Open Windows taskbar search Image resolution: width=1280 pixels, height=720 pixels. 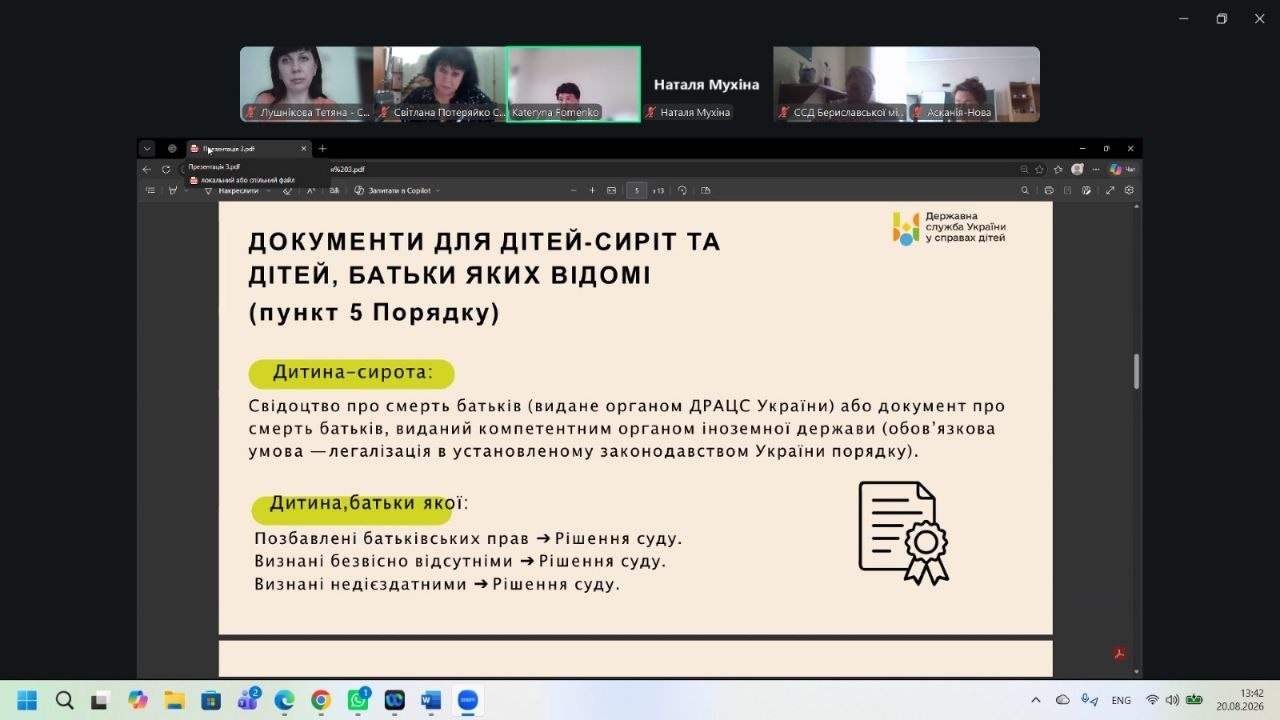coord(64,700)
